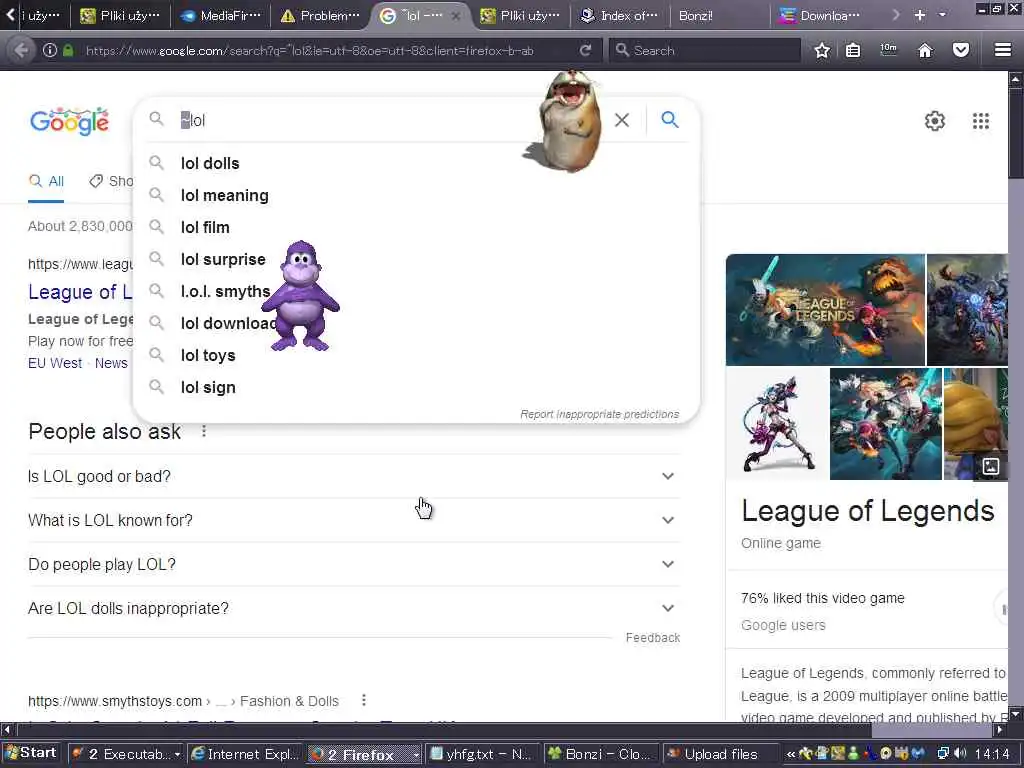Switch to Internet Expl.. taskbar button
The image size is (1024, 768).
point(246,754)
